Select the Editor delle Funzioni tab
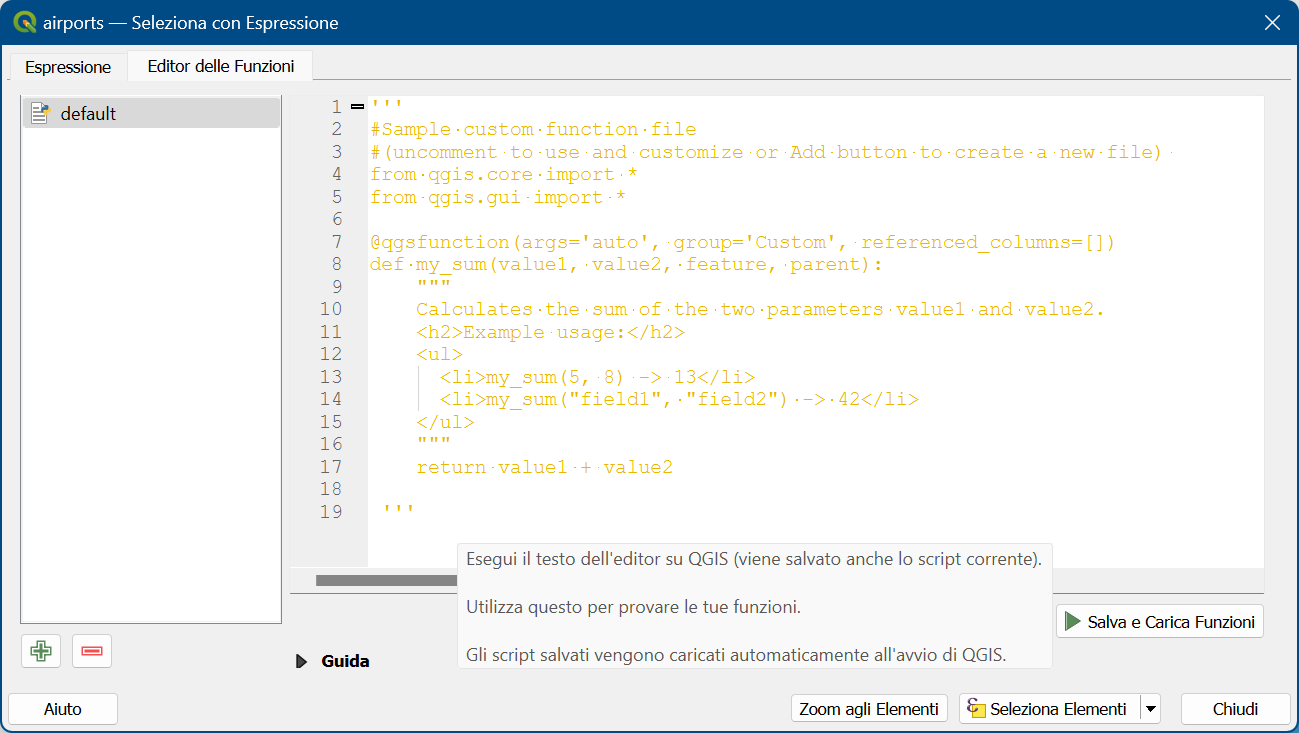1299x733 pixels. [x=221, y=66]
